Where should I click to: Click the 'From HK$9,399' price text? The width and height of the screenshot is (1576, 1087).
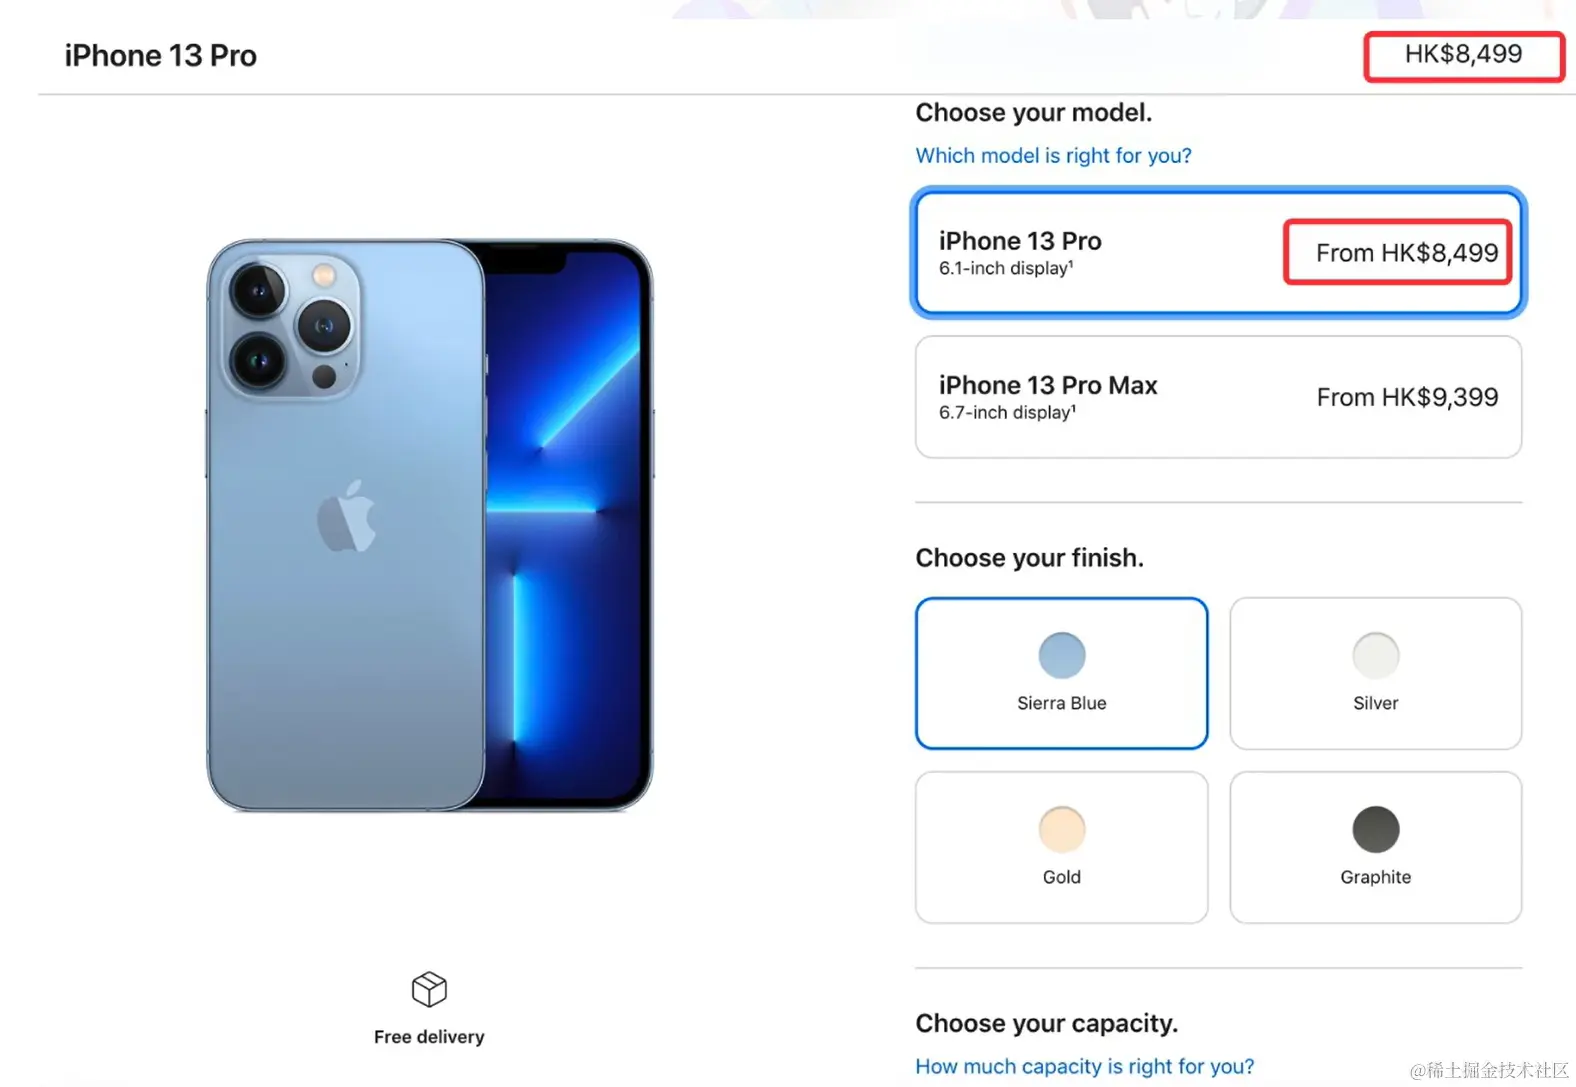pos(1407,398)
